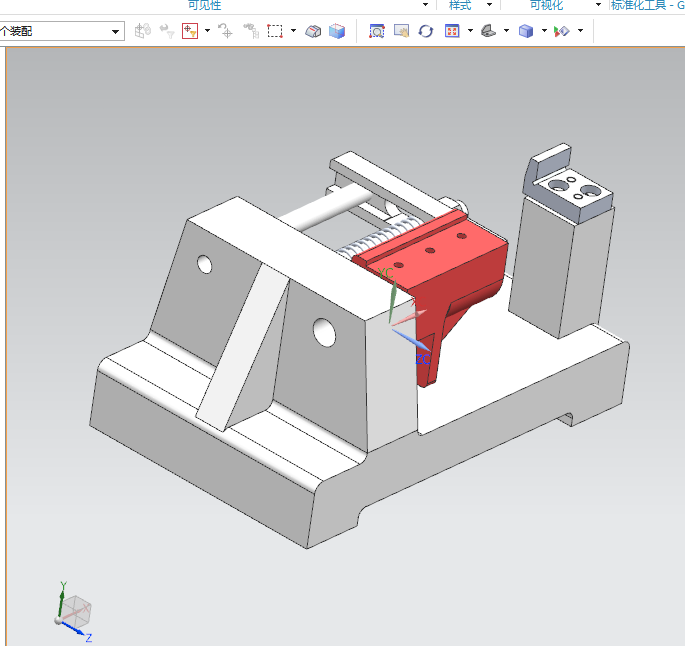This screenshot has height=646, width=685.
Task: Open dropdown beside the rendering style cube
Action: 544,32
